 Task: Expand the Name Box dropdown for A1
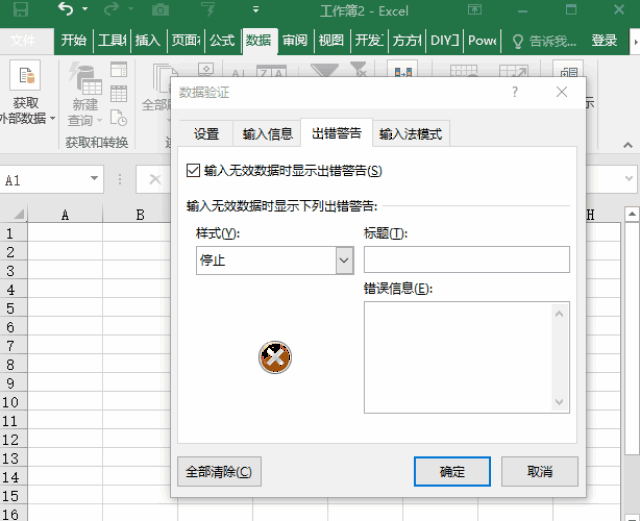pos(94,178)
